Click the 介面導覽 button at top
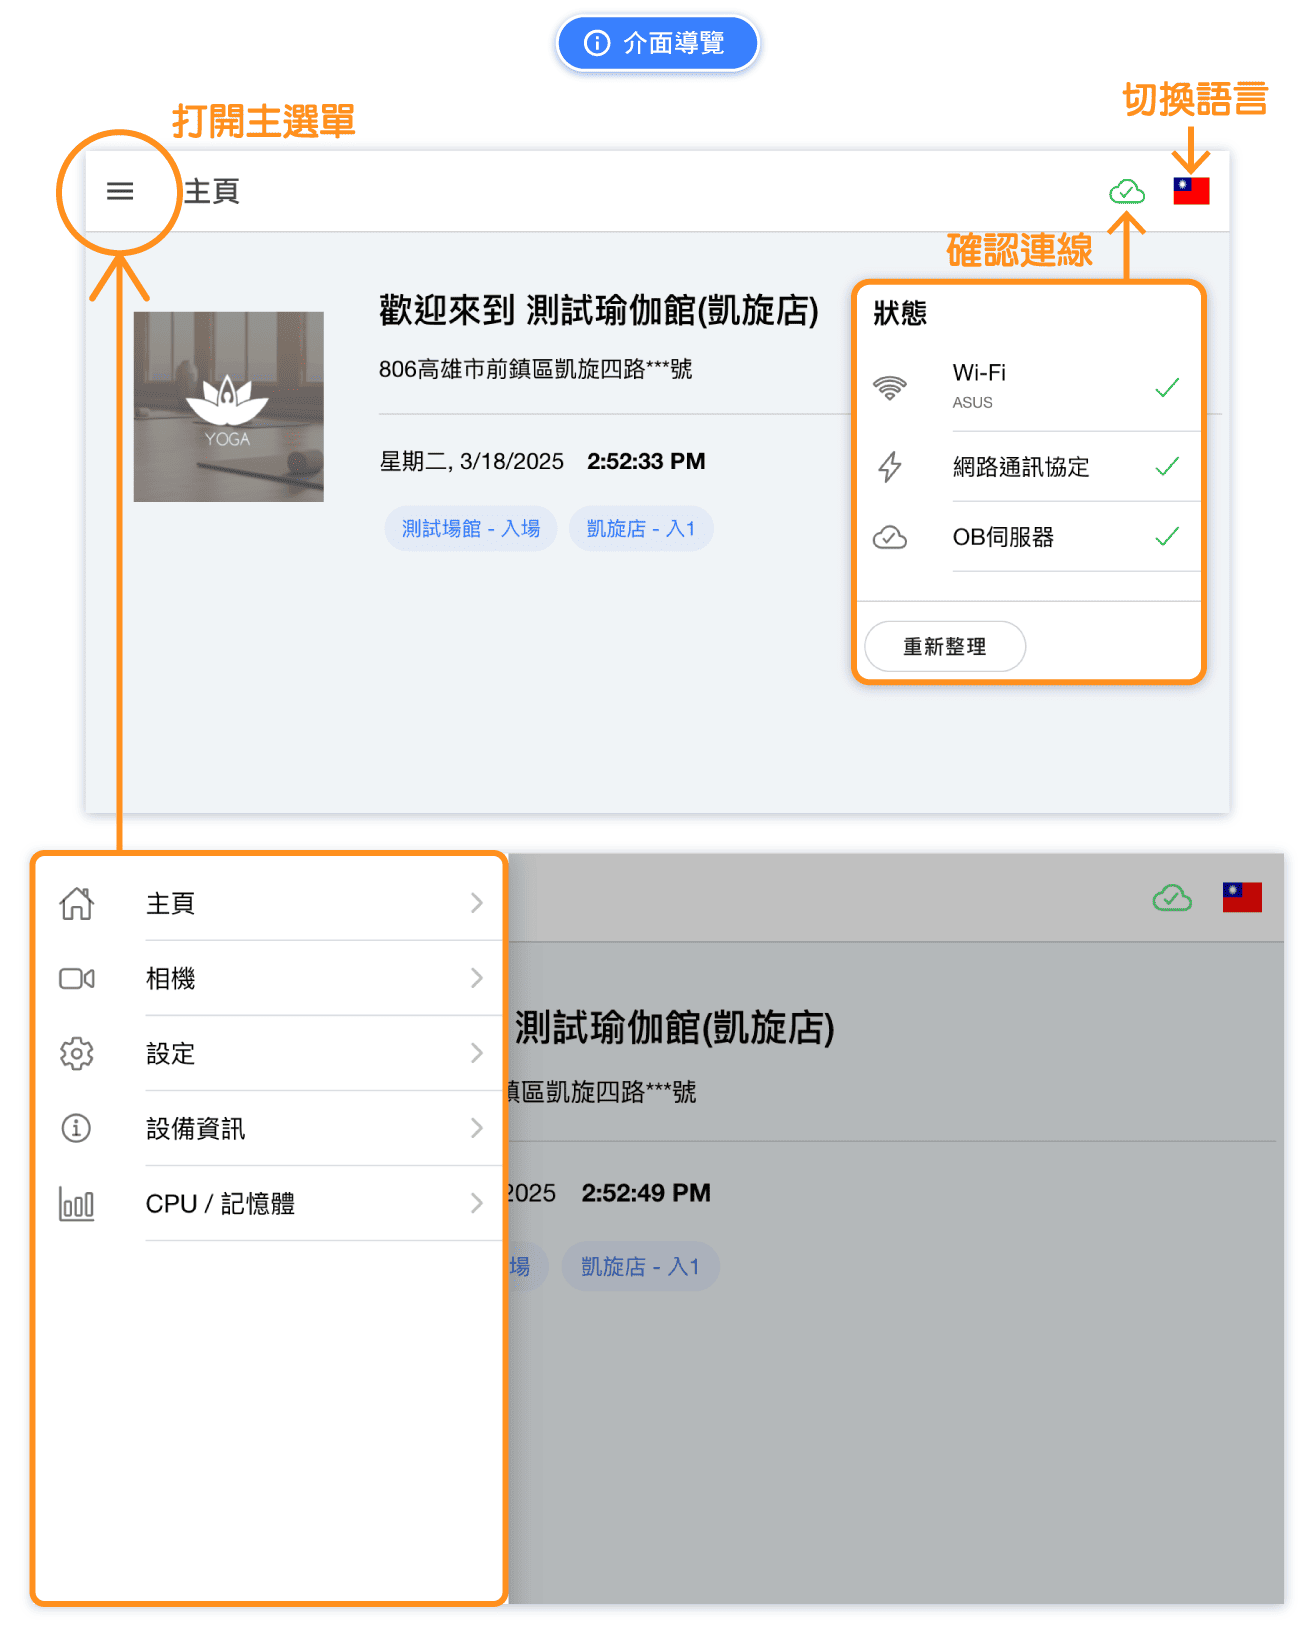This screenshot has height=1630, width=1316. click(657, 43)
